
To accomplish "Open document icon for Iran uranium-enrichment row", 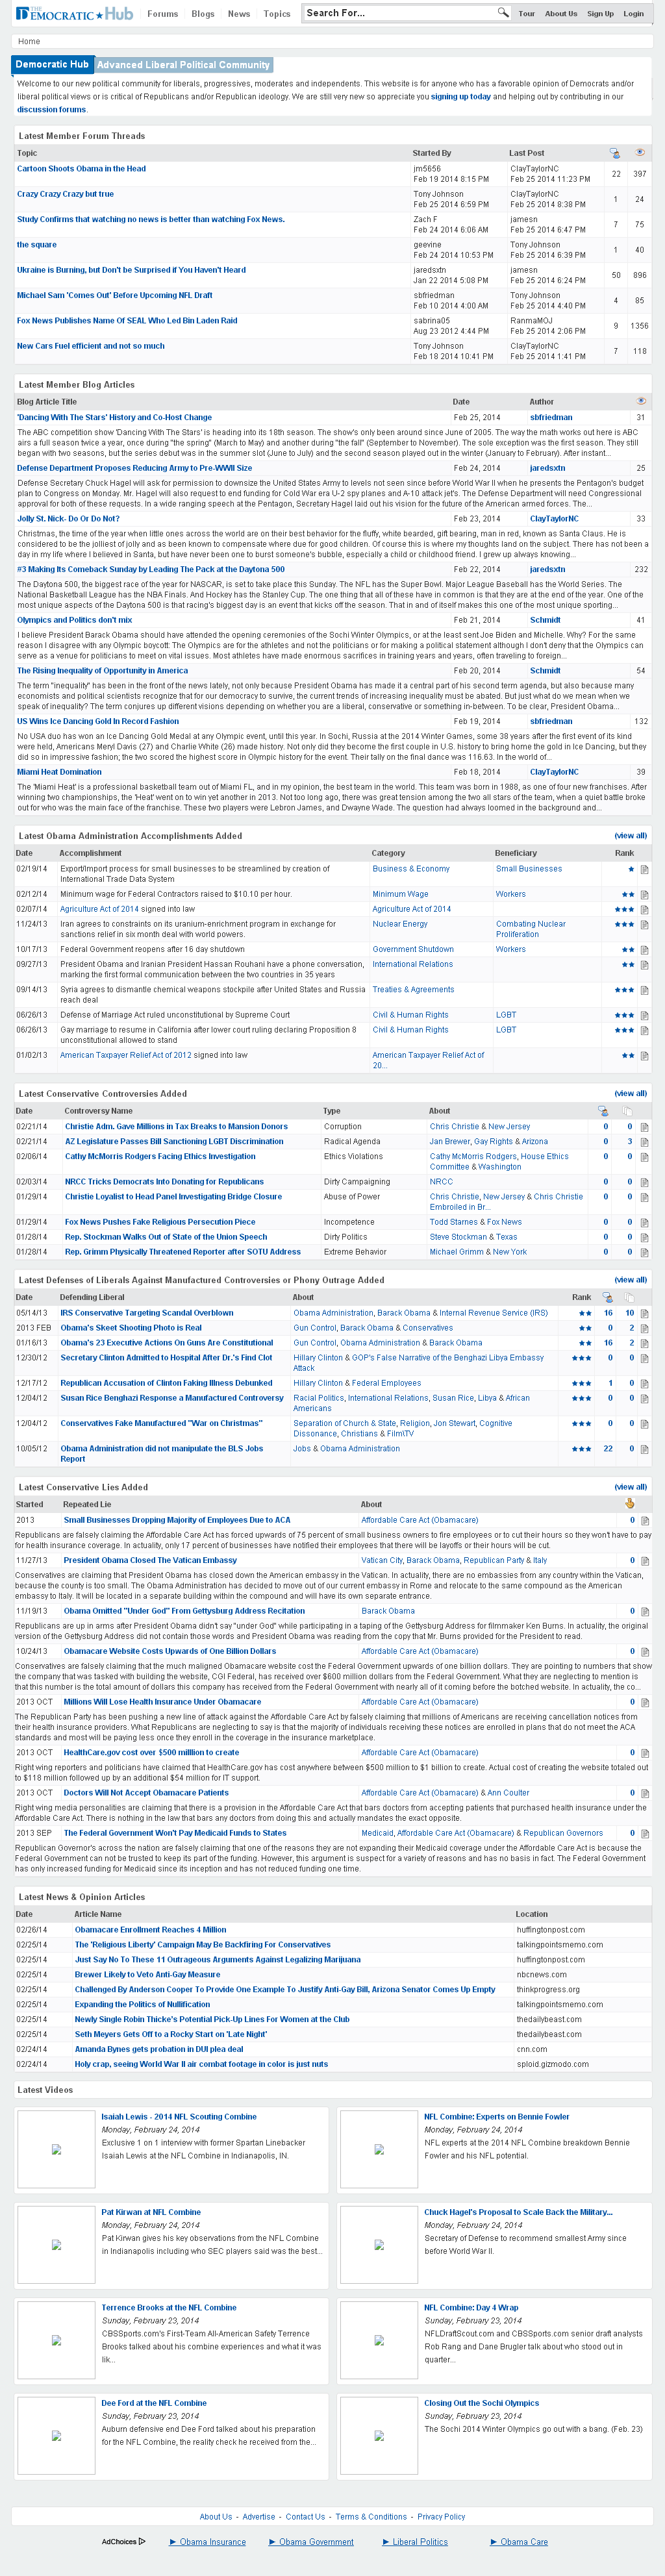I will [x=645, y=925].
